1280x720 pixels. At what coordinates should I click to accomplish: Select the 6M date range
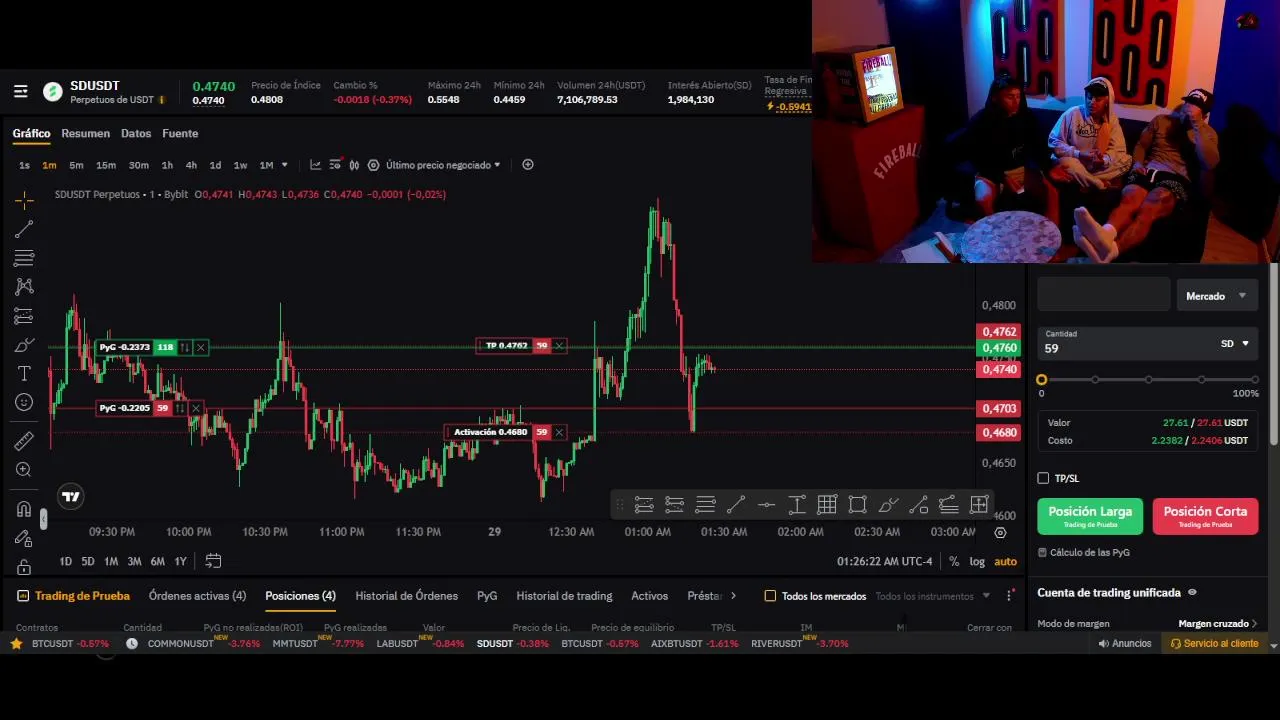coord(158,562)
